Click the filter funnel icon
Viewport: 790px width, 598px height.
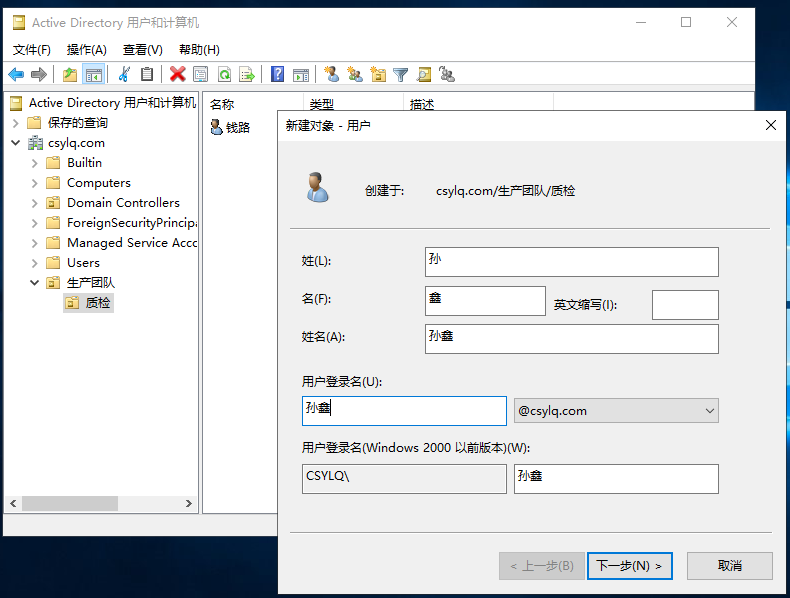[x=401, y=75]
